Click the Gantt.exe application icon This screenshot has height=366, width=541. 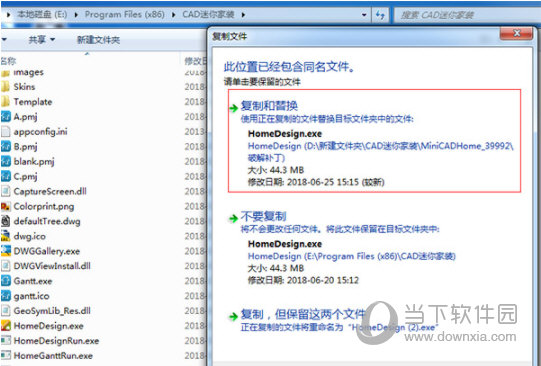[6, 281]
